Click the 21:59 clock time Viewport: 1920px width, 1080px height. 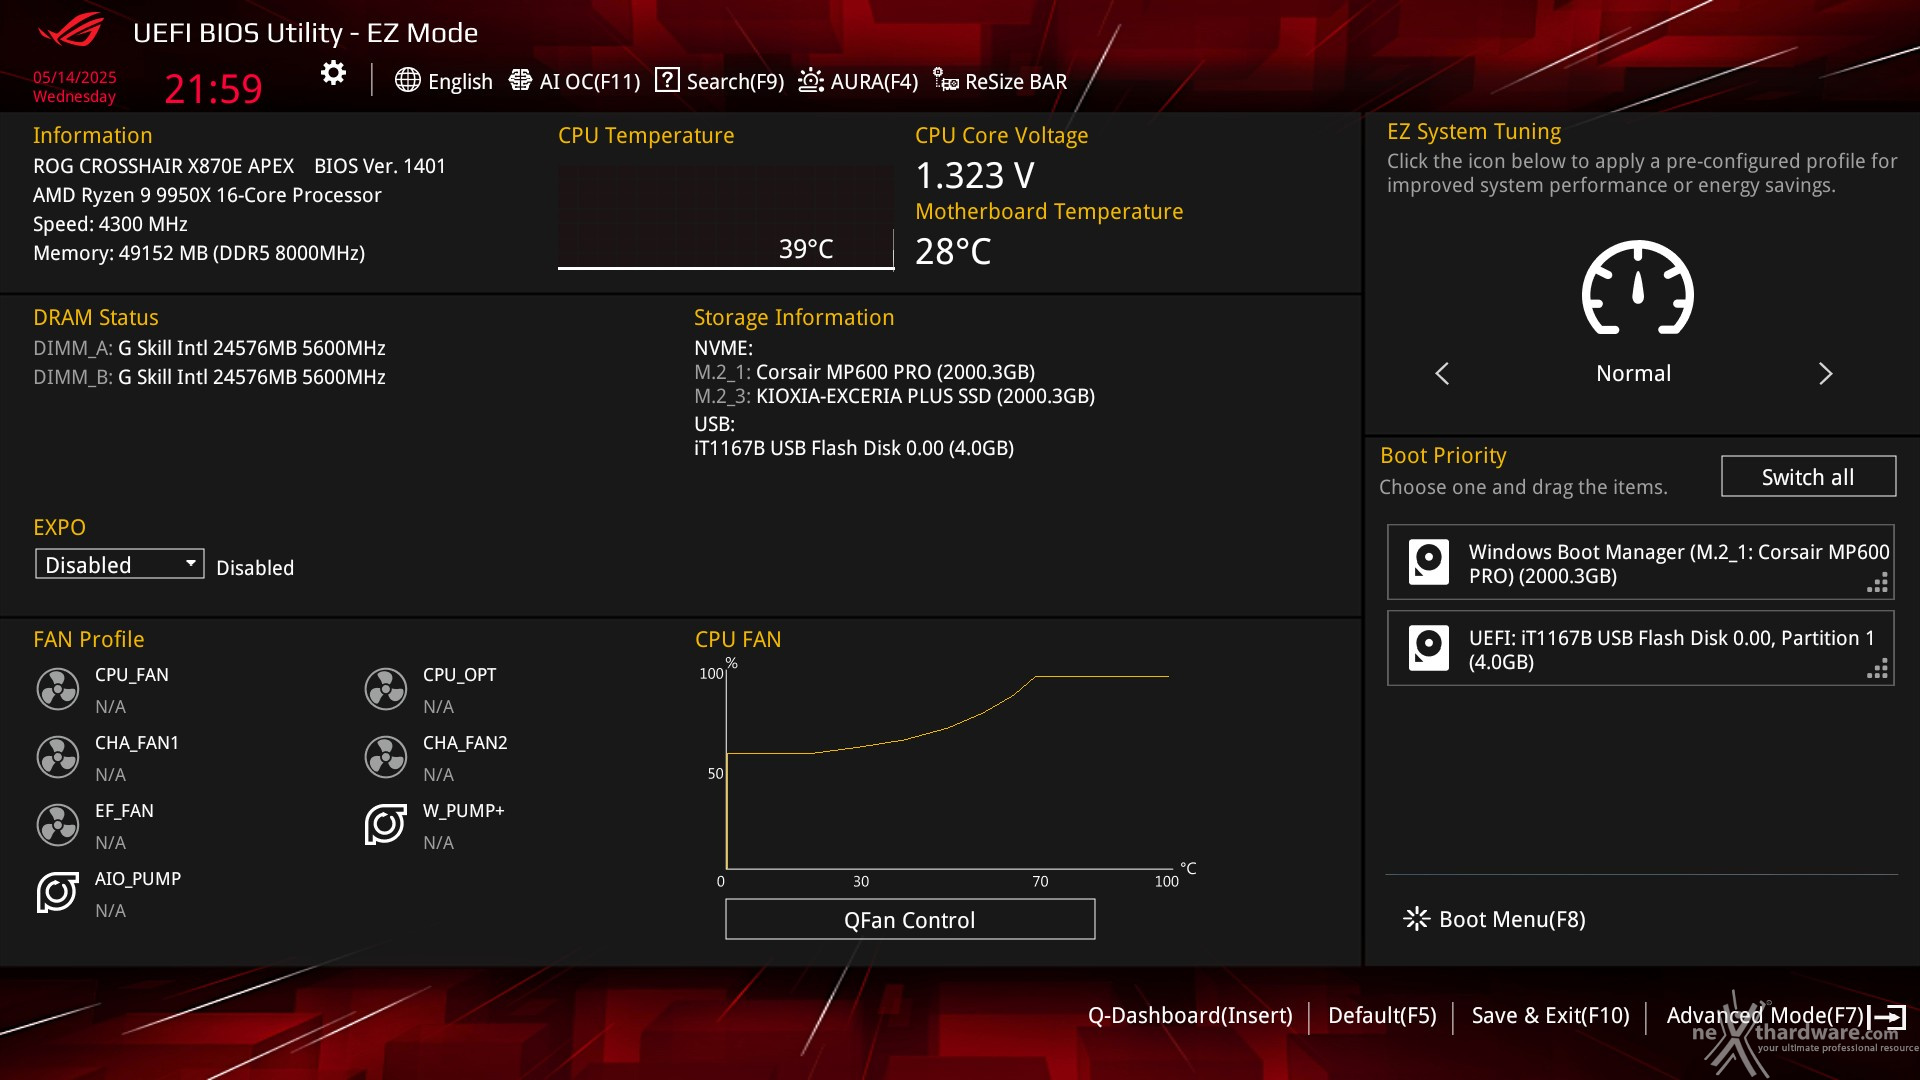213,89
